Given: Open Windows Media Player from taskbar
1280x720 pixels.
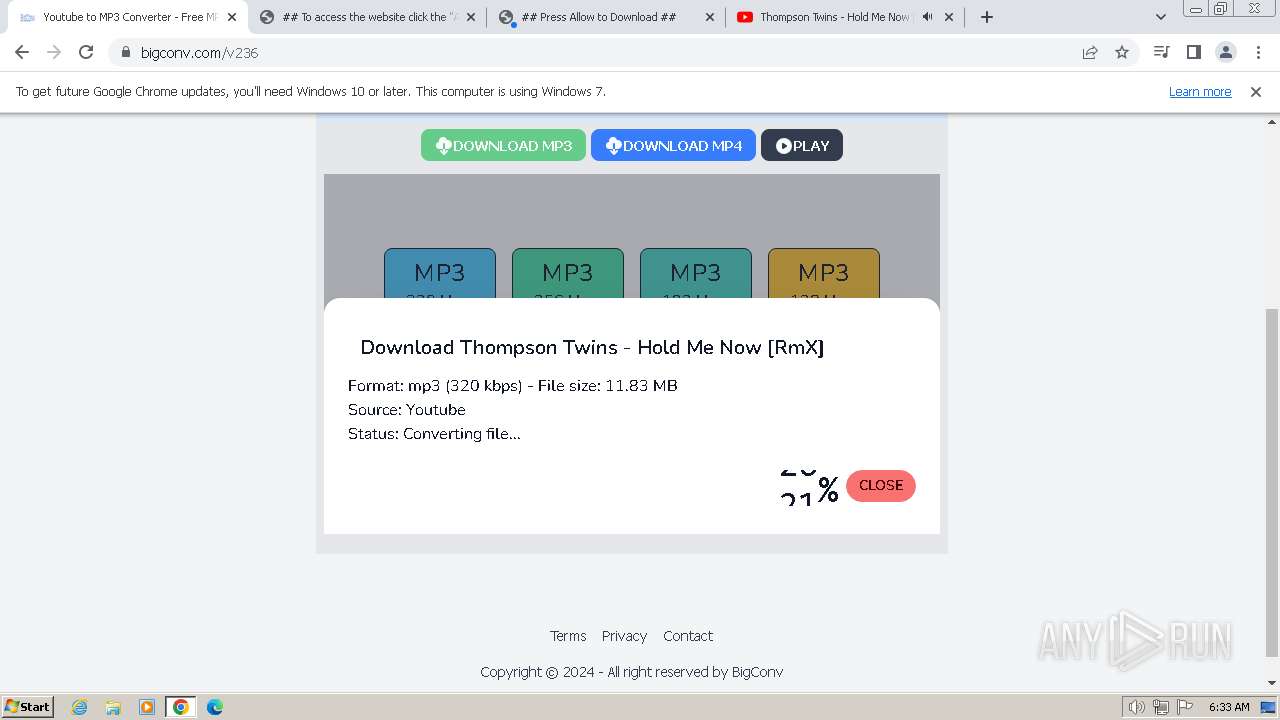Looking at the screenshot, I should click(x=147, y=707).
